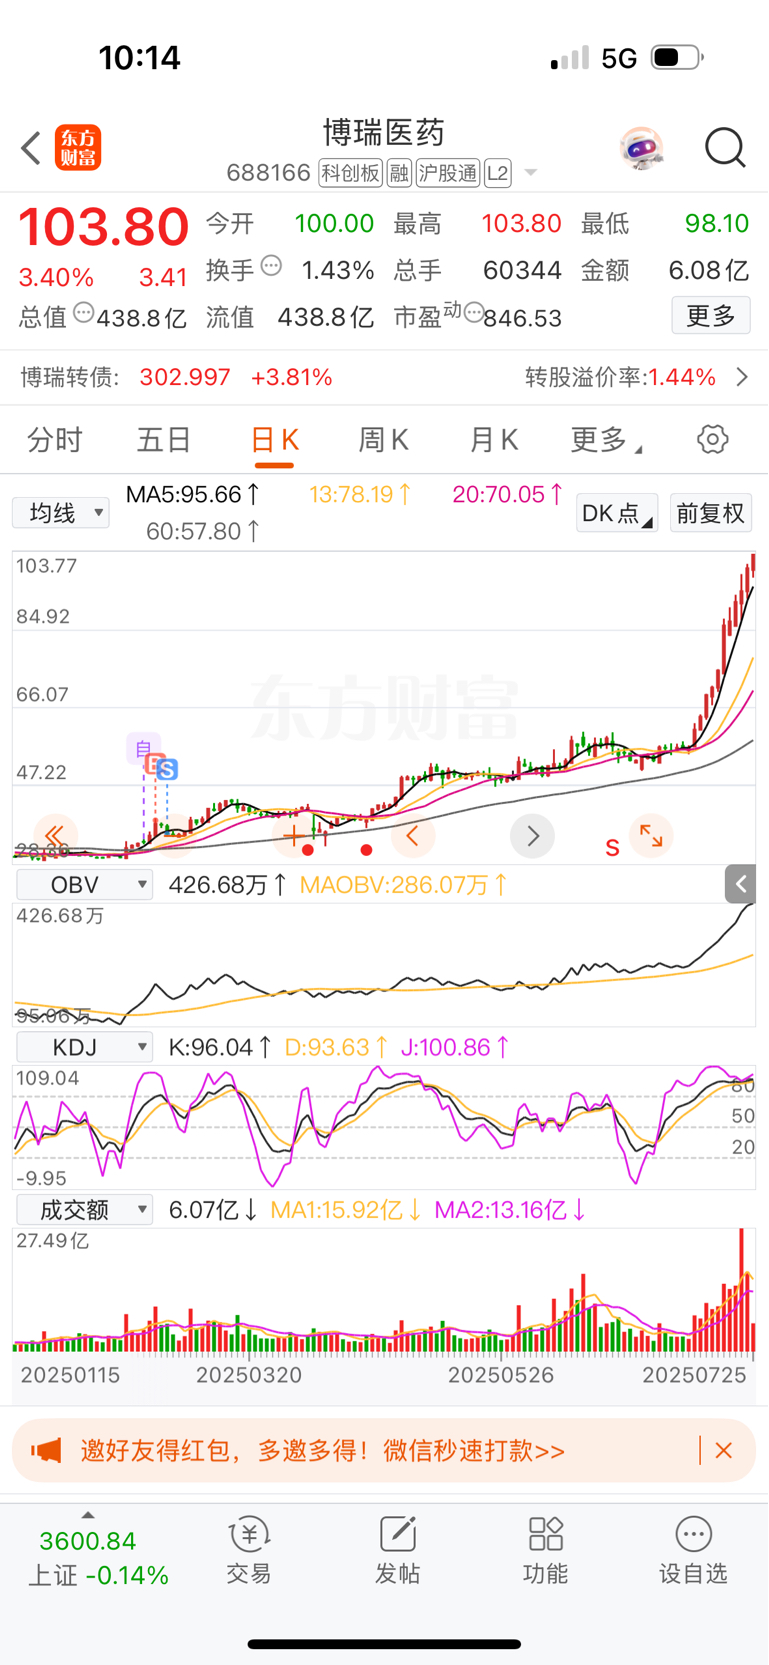Open the 成交额 indicator dropdown
The height and width of the screenshot is (1665, 769).
pos(84,1210)
